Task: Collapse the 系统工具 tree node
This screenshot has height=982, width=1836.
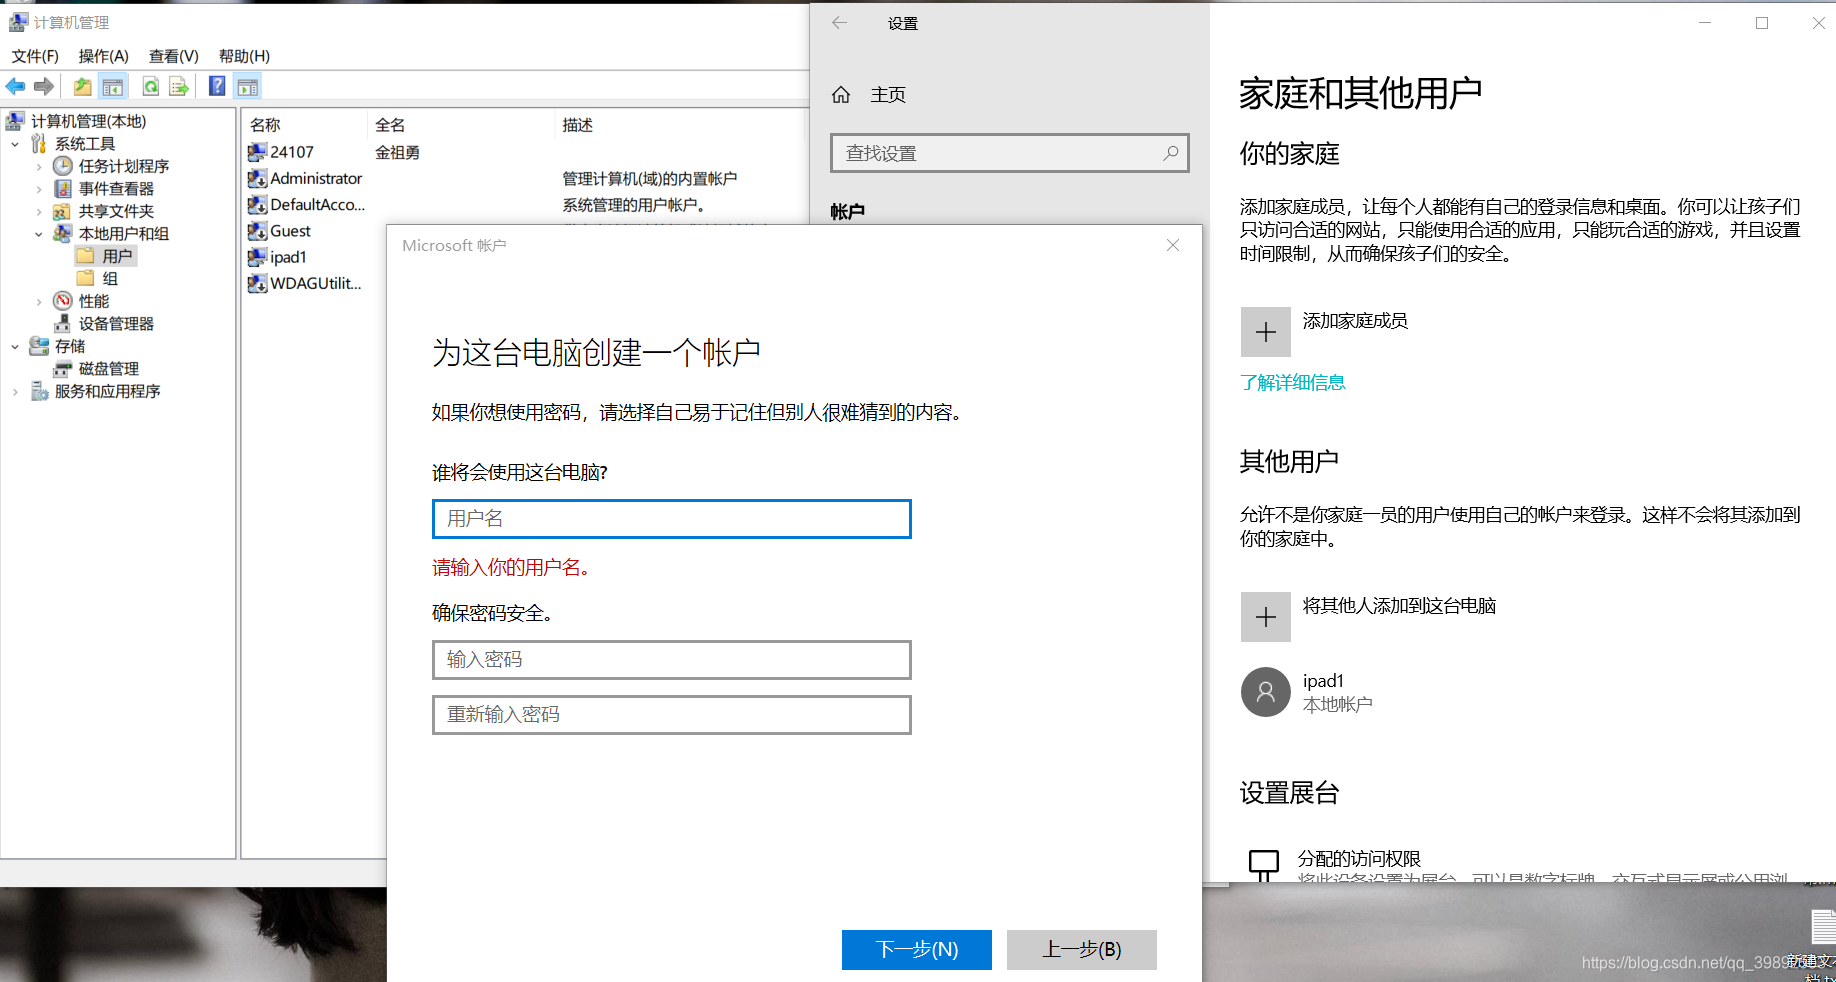Action: pyautogui.click(x=15, y=144)
